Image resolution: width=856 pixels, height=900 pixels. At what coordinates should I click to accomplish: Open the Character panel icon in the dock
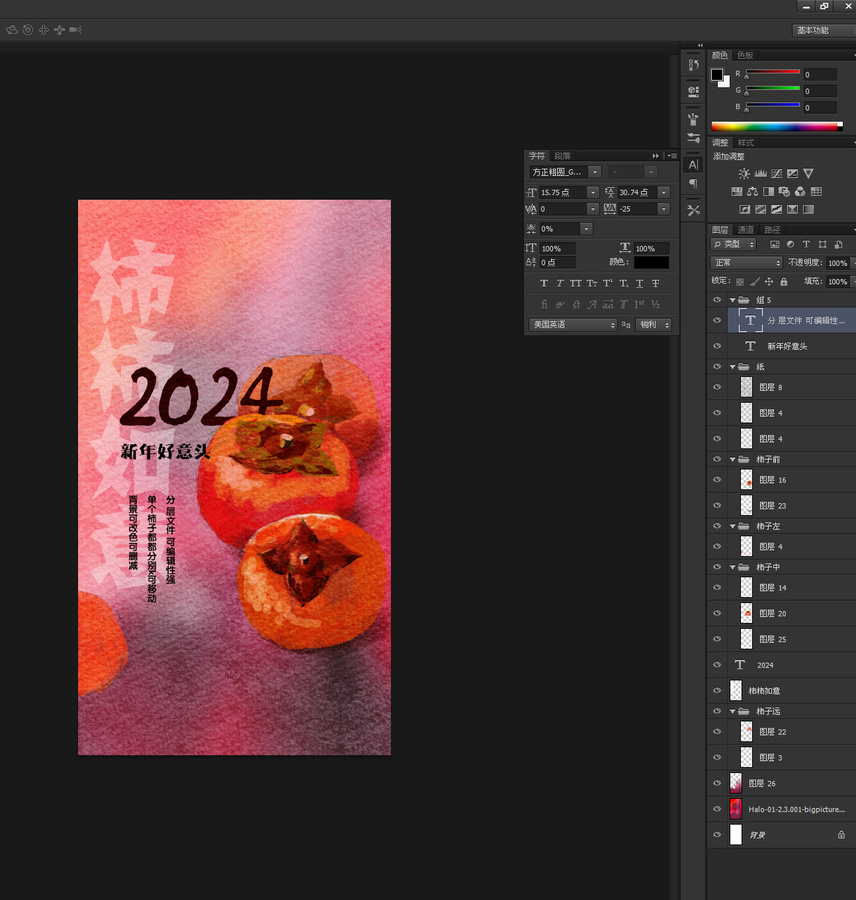pos(694,165)
